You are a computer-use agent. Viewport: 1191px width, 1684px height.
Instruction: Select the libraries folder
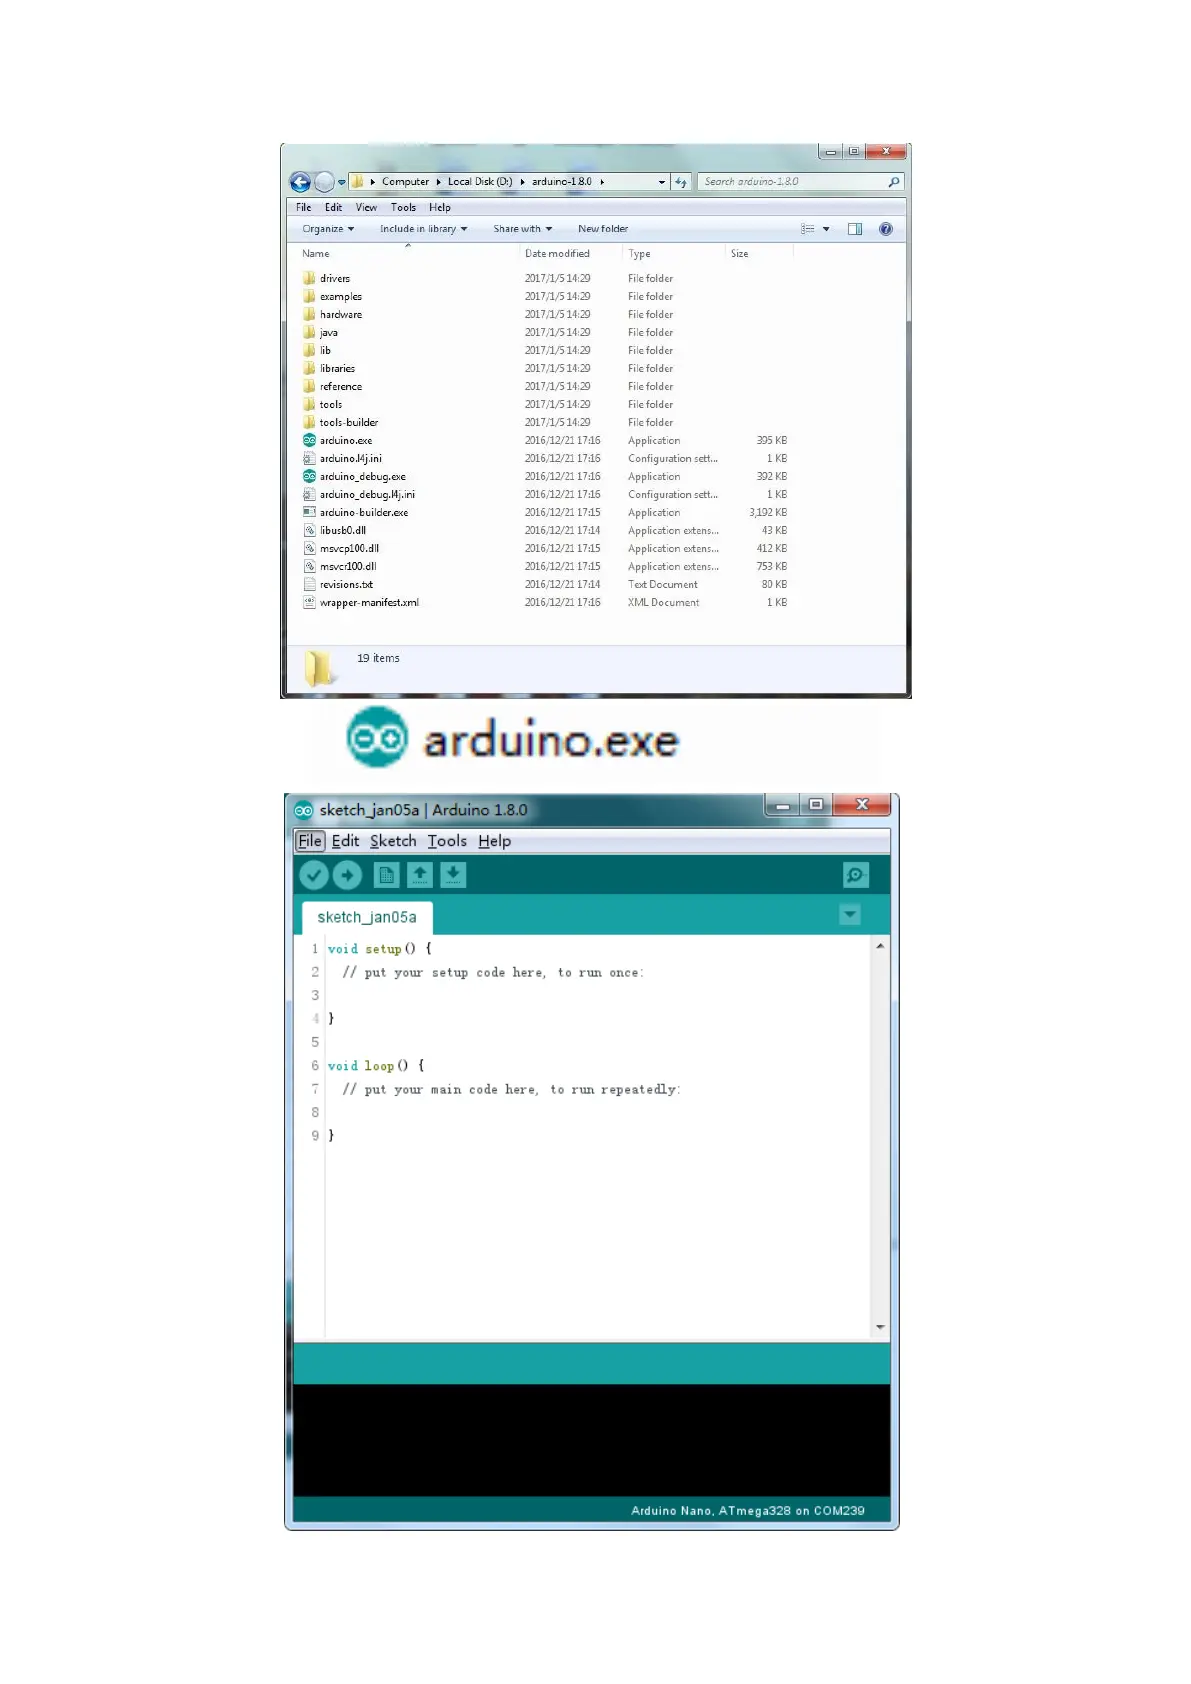click(x=337, y=368)
